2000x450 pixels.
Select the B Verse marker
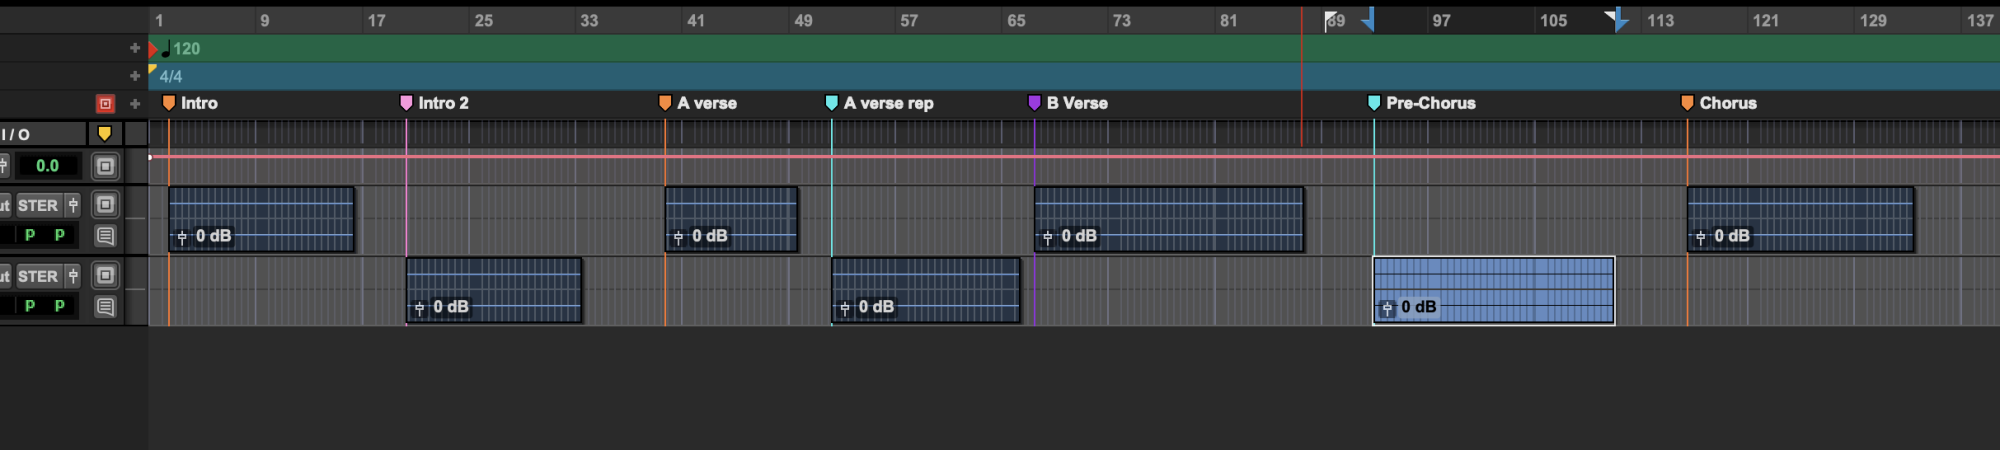1035,103
